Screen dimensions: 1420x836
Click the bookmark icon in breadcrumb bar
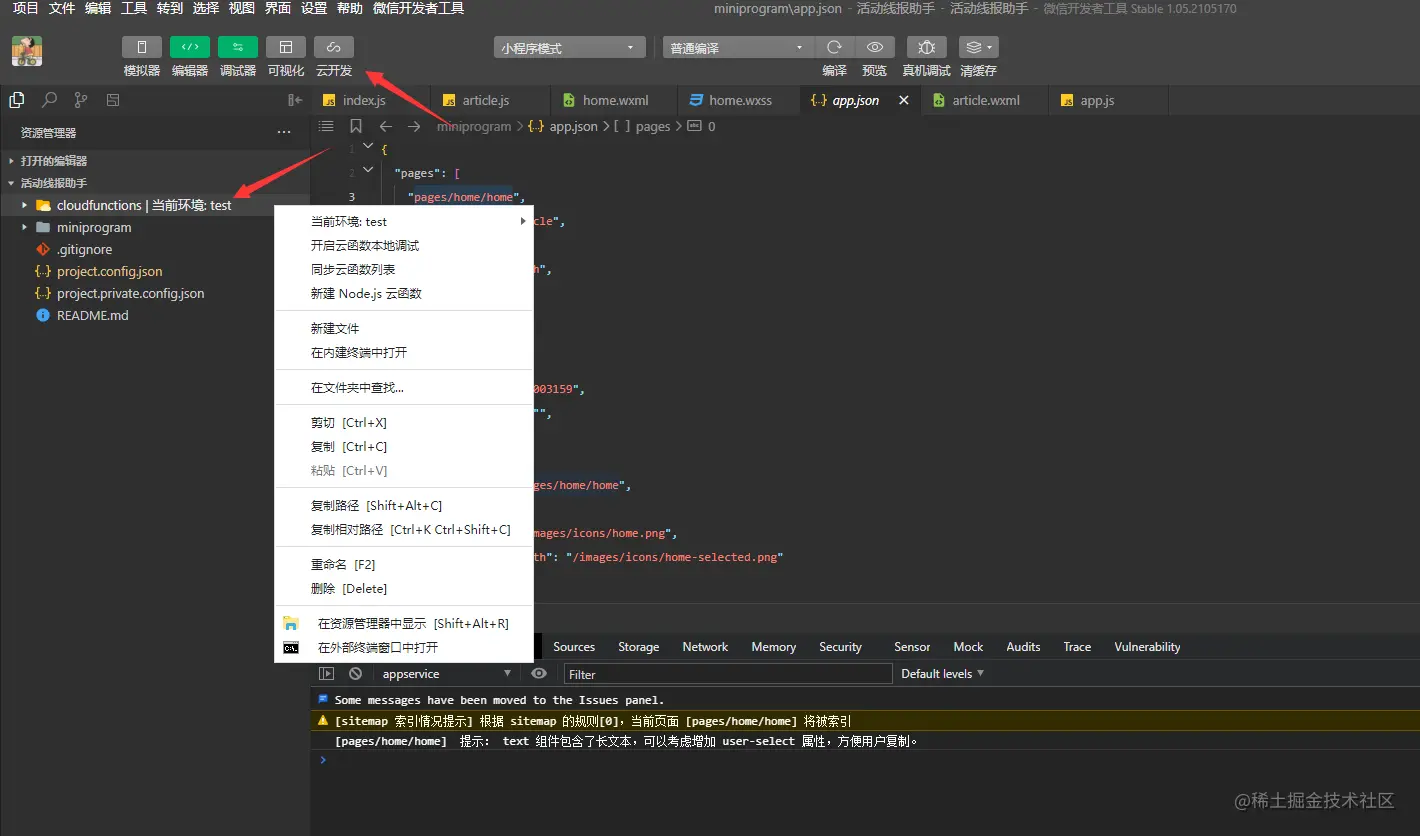pos(356,126)
